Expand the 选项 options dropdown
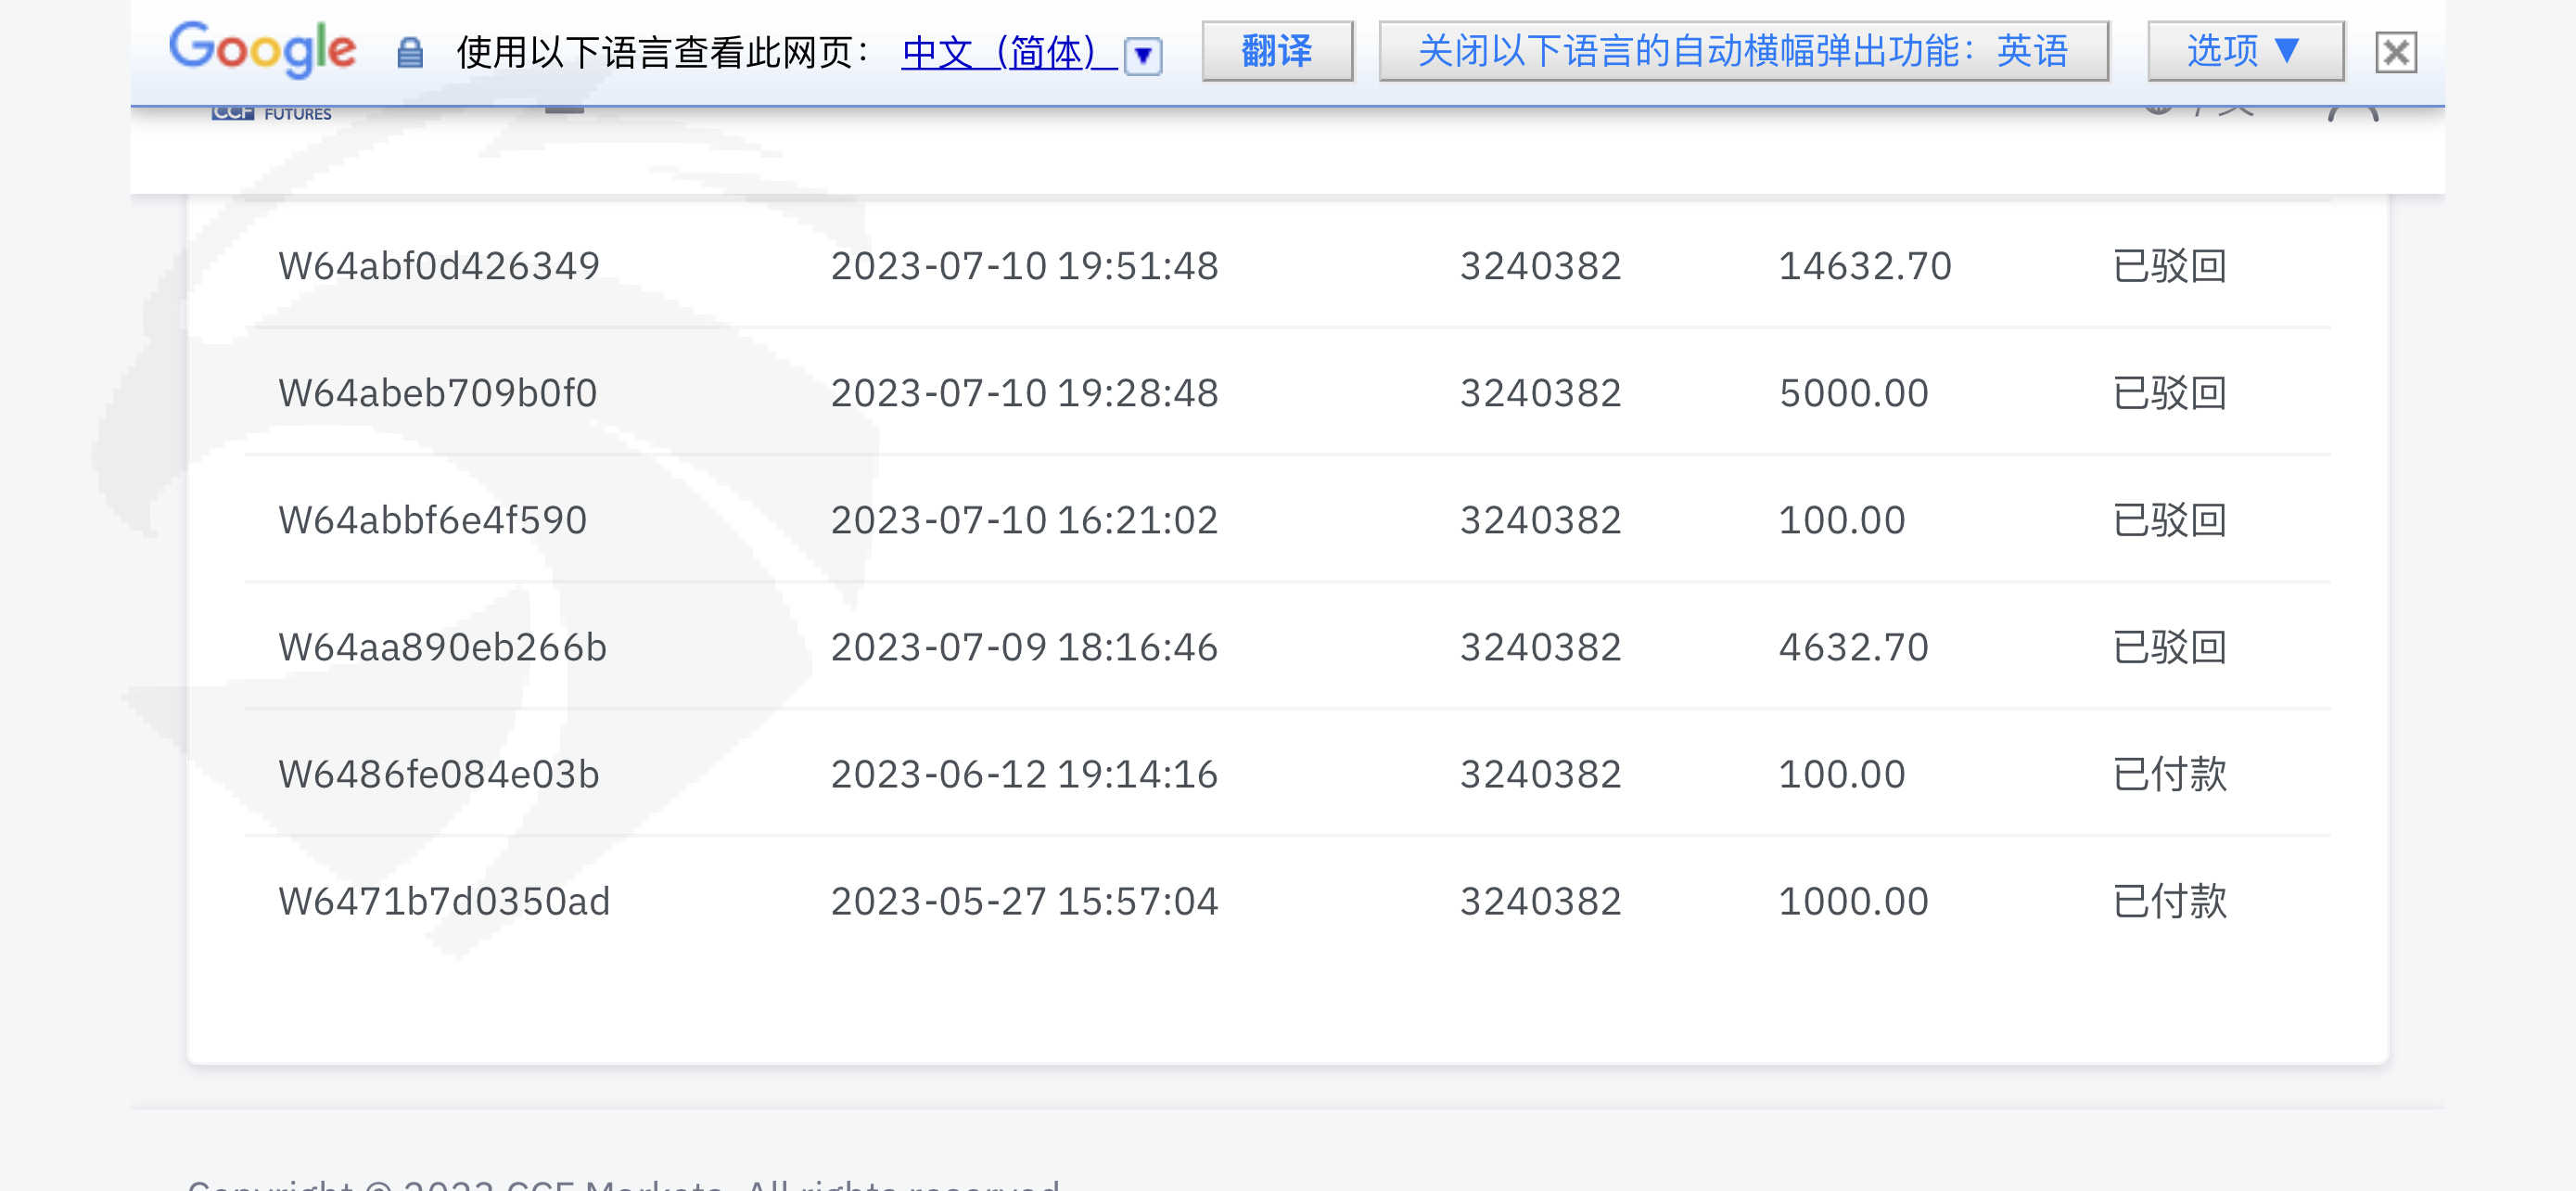2576x1191 pixels. click(x=2244, y=51)
